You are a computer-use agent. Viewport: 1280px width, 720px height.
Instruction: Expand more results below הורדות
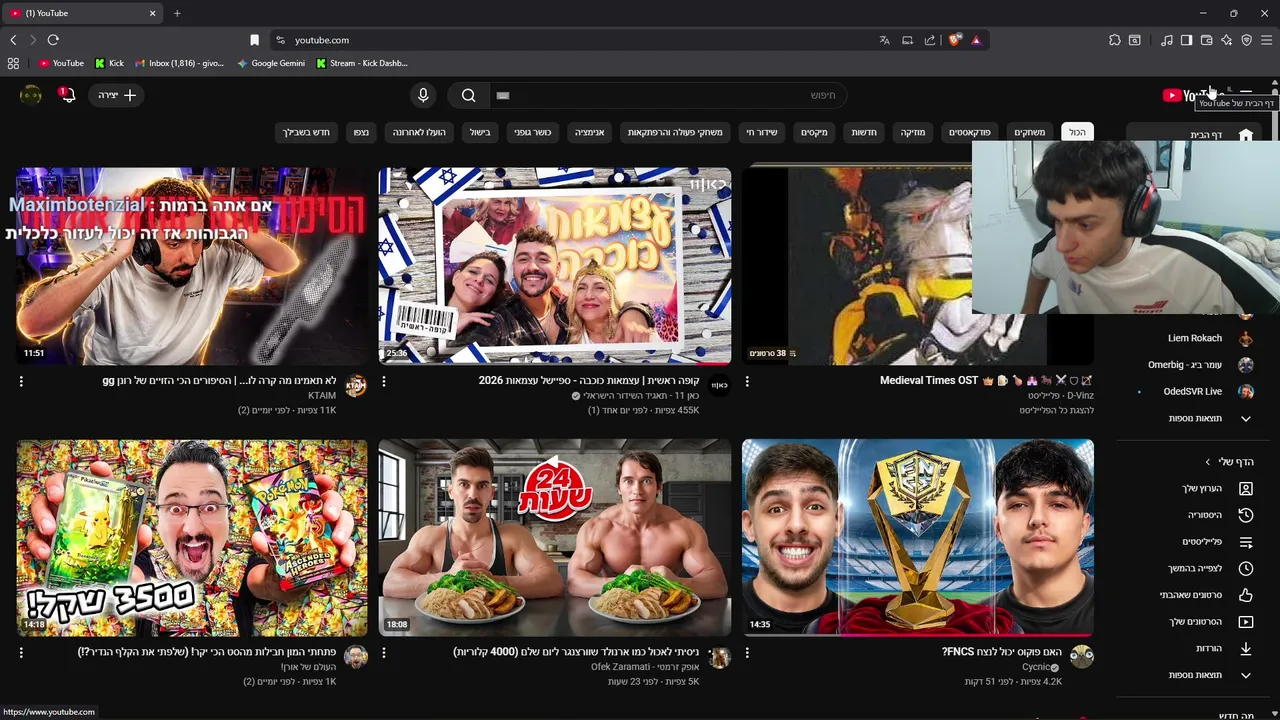coord(1195,675)
